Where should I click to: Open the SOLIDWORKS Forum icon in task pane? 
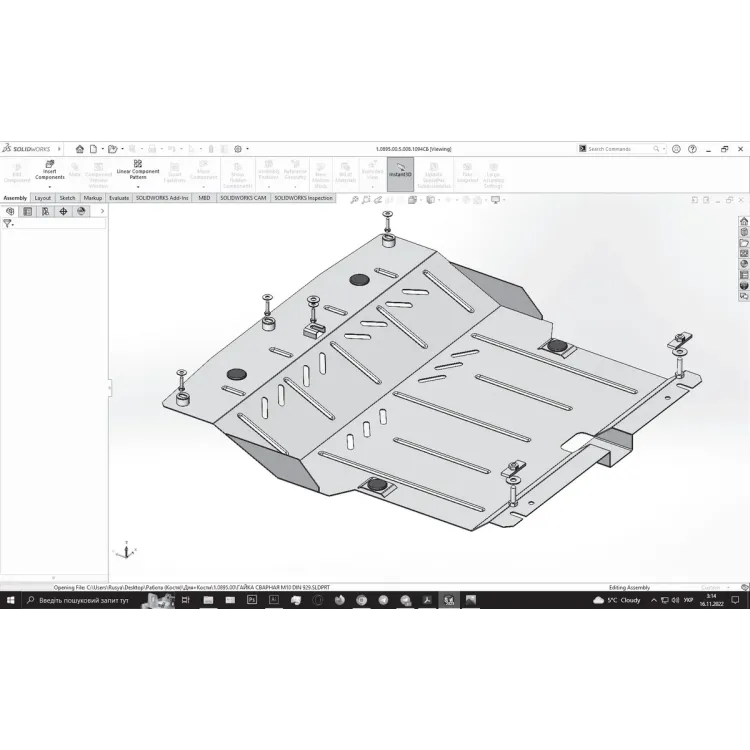(x=744, y=297)
